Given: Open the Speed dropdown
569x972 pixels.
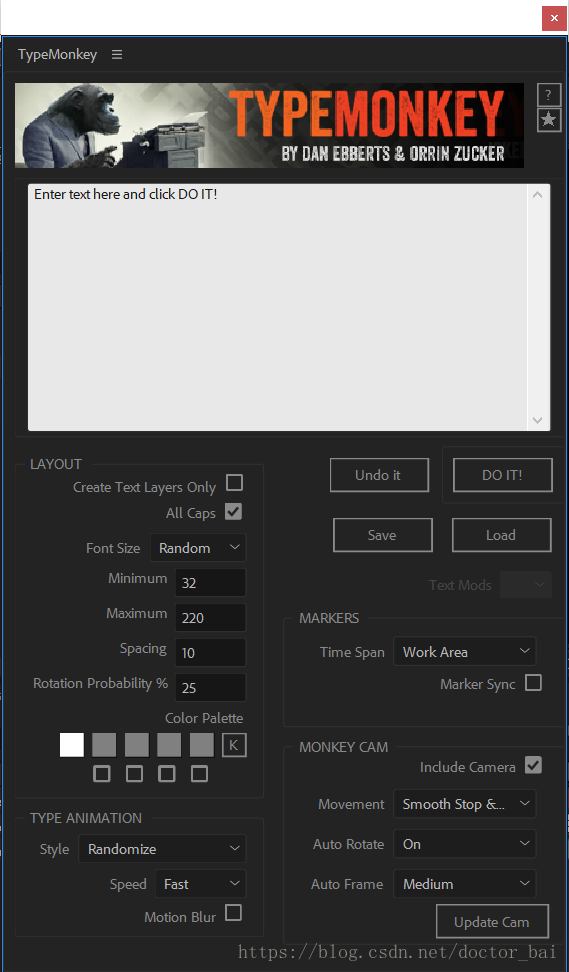Looking at the screenshot, I should click(200, 884).
